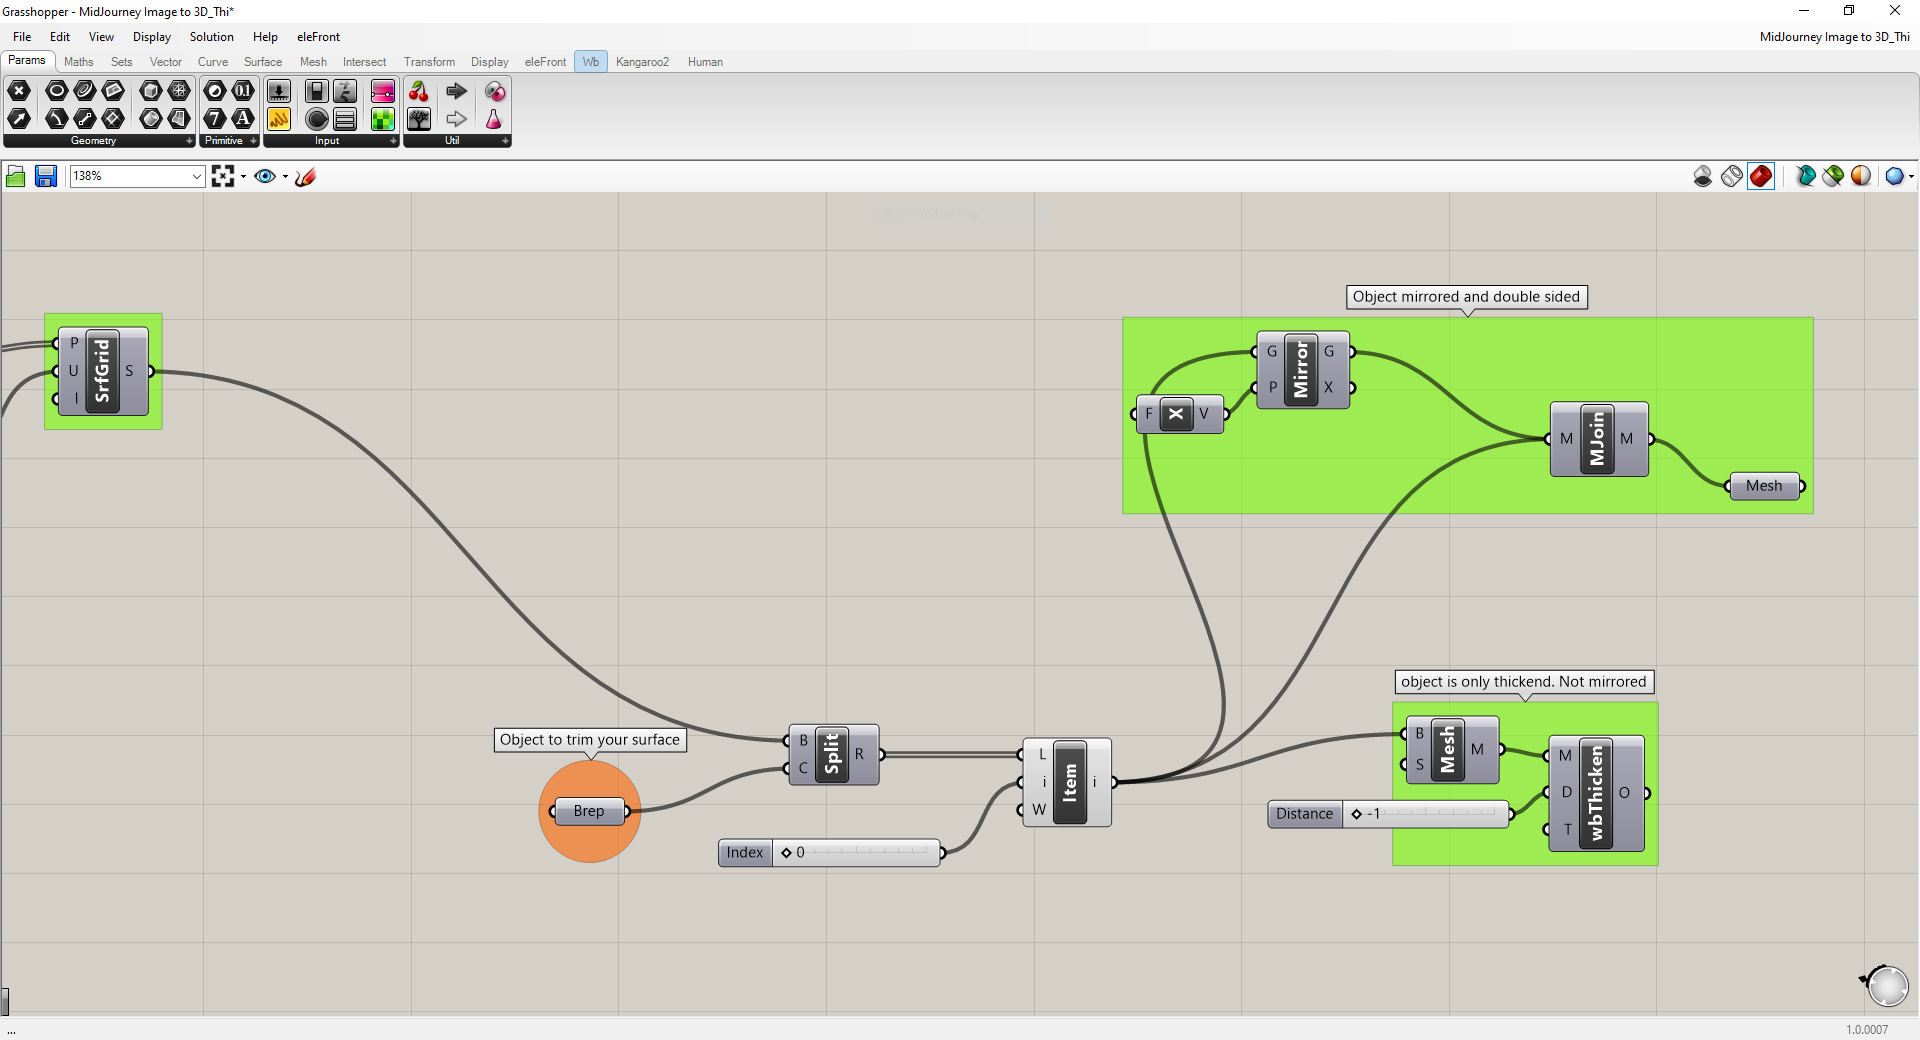Select the Data Dam tree icon

click(x=419, y=118)
